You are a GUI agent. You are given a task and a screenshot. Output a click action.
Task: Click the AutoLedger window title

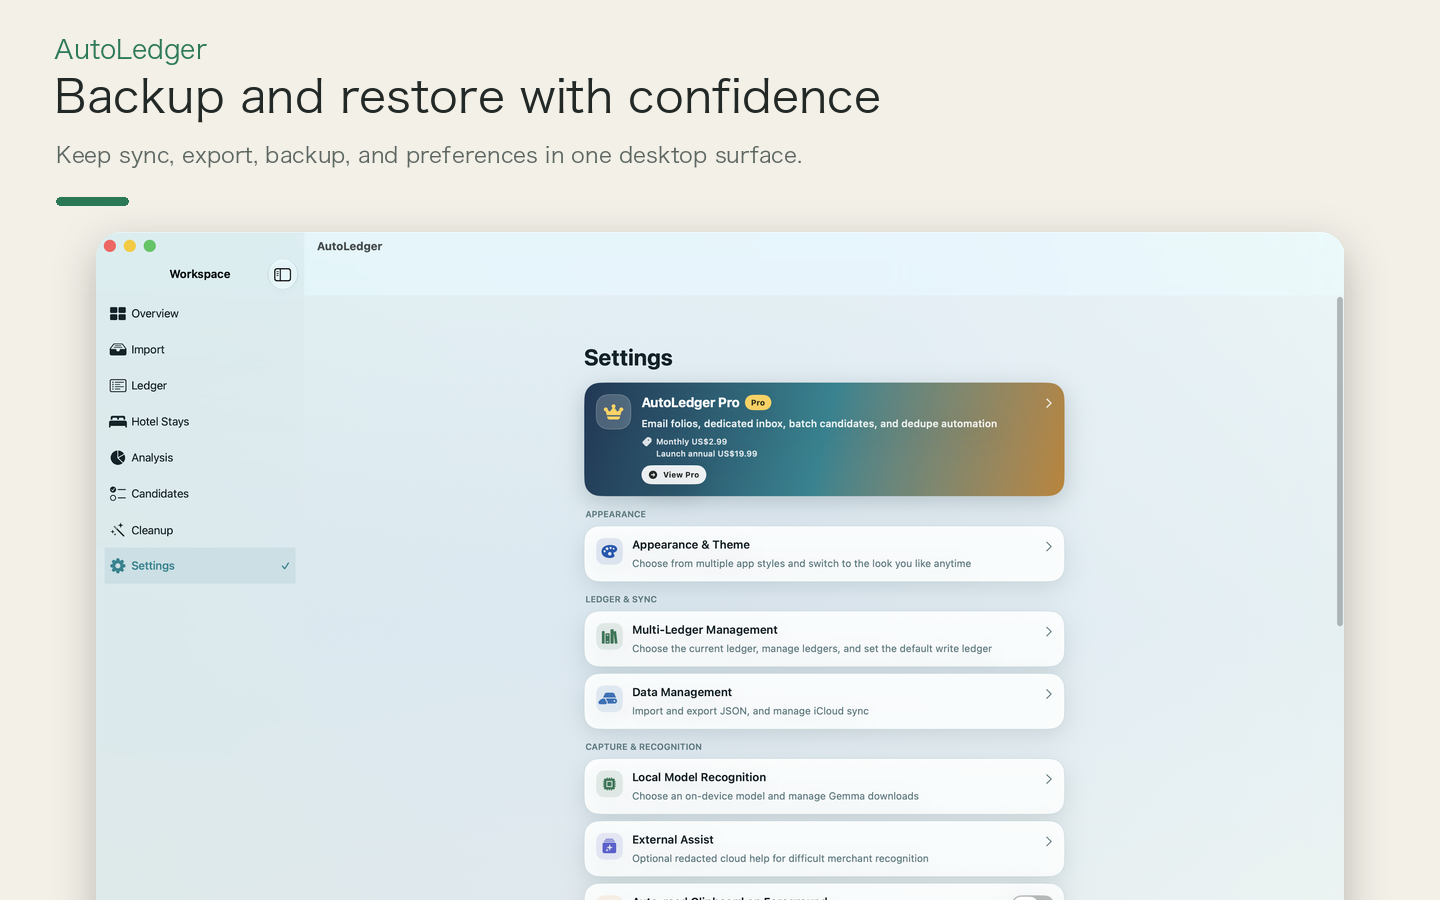350,246
